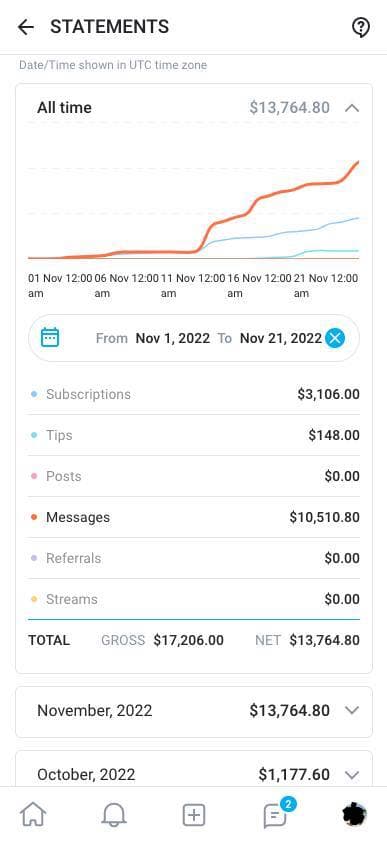Expand the November, 2022 statement
The image size is (387, 842).
pyautogui.click(x=194, y=711)
